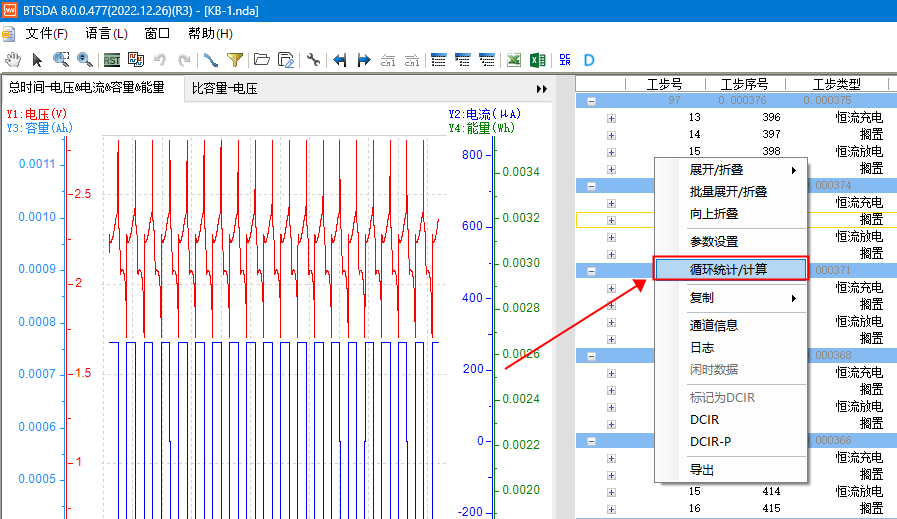Choose DCIR in context menu
This screenshot has height=519, width=897.
click(x=731, y=420)
